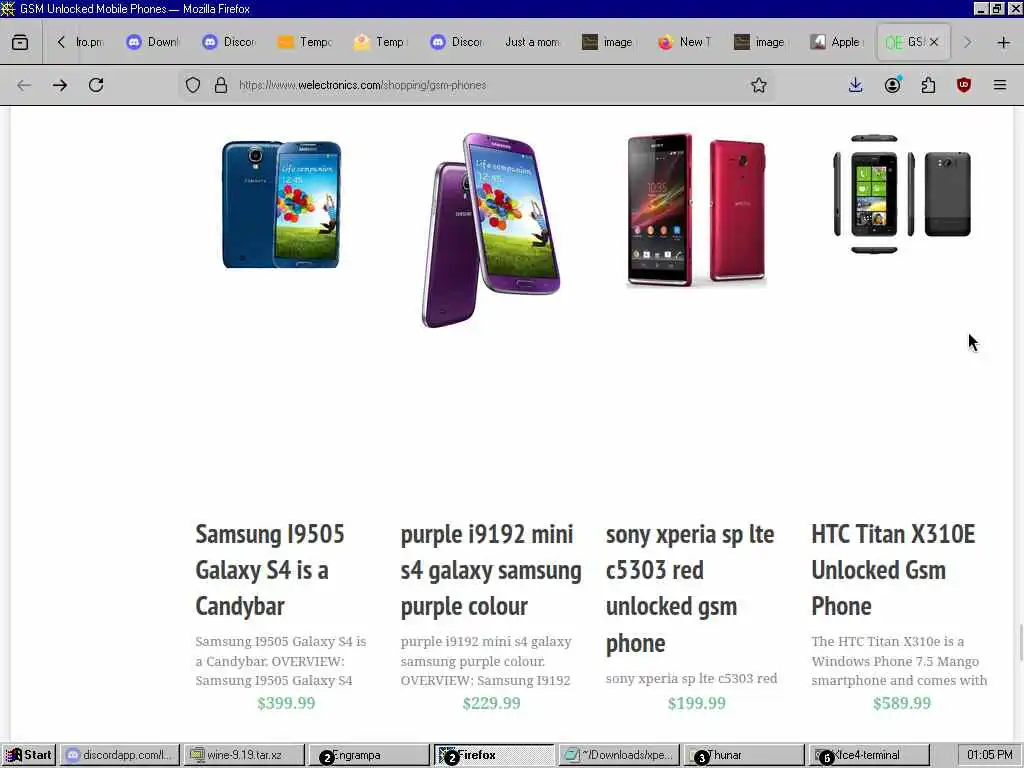Switch to Xfce4-terminal taskbar group
The height and width of the screenshot is (768, 1024).
[x=869, y=755]
